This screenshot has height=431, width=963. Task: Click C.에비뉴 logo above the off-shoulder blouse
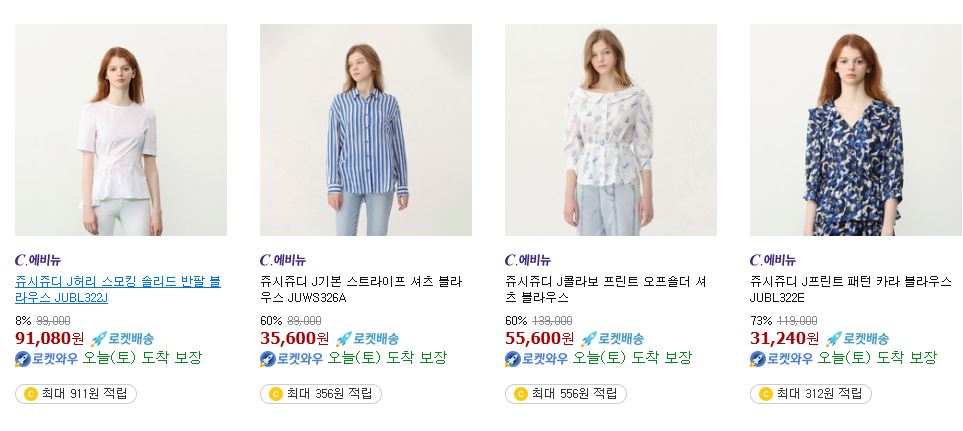point(528,260)
